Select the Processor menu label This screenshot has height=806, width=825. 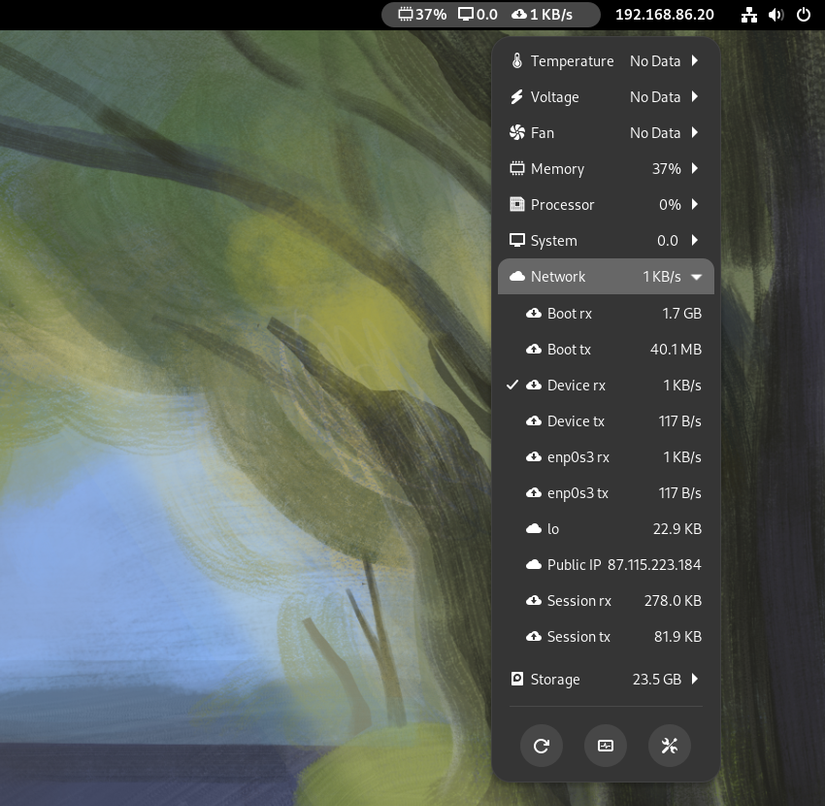[562, 205]
